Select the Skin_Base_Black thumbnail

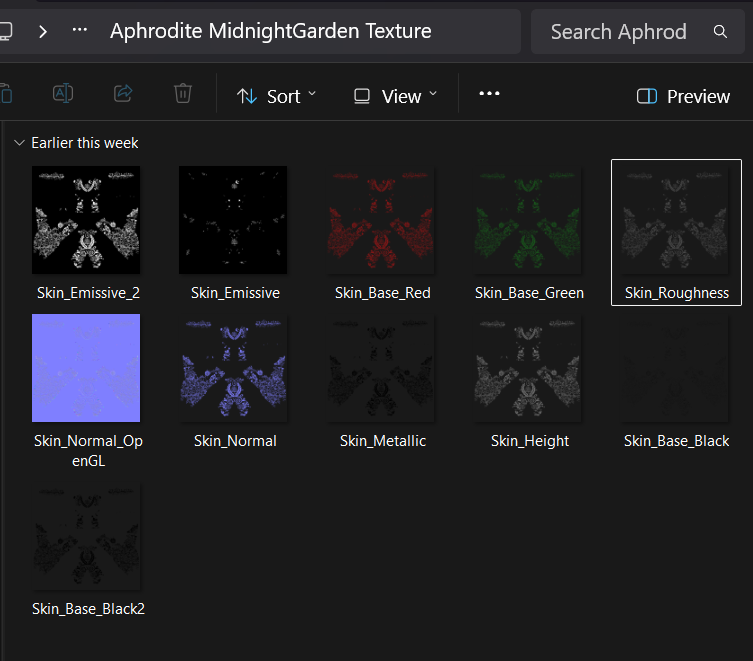click(x=675, y=368)
